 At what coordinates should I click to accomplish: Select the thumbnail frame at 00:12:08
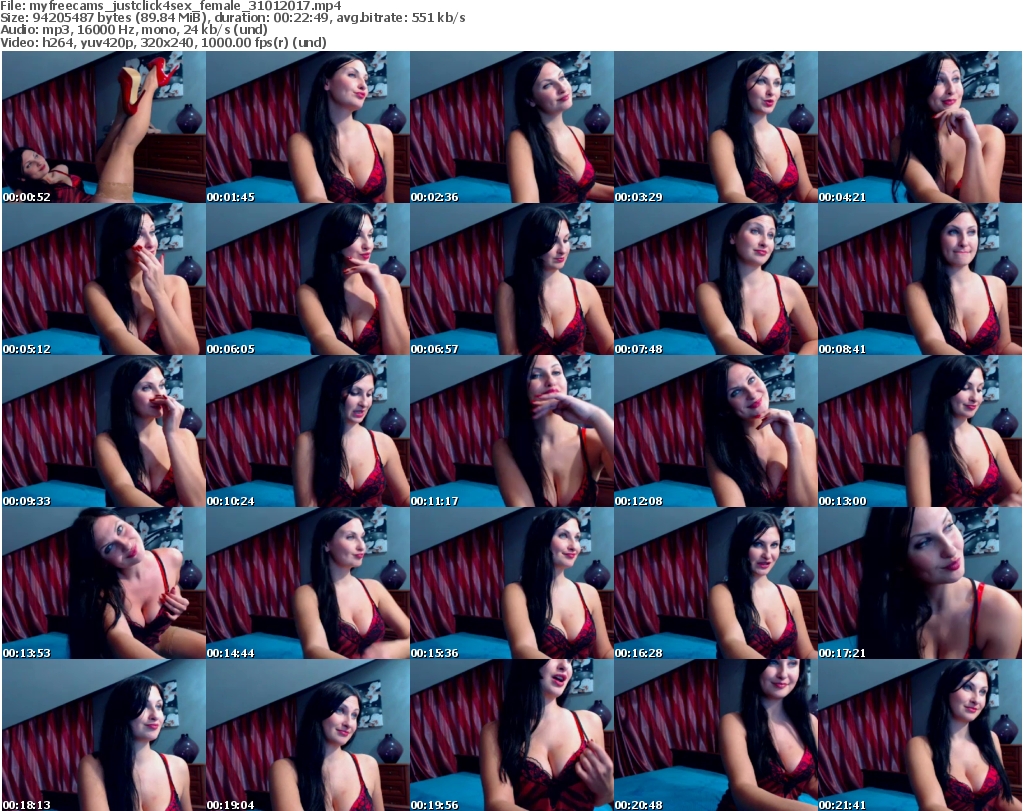(715, 431)
